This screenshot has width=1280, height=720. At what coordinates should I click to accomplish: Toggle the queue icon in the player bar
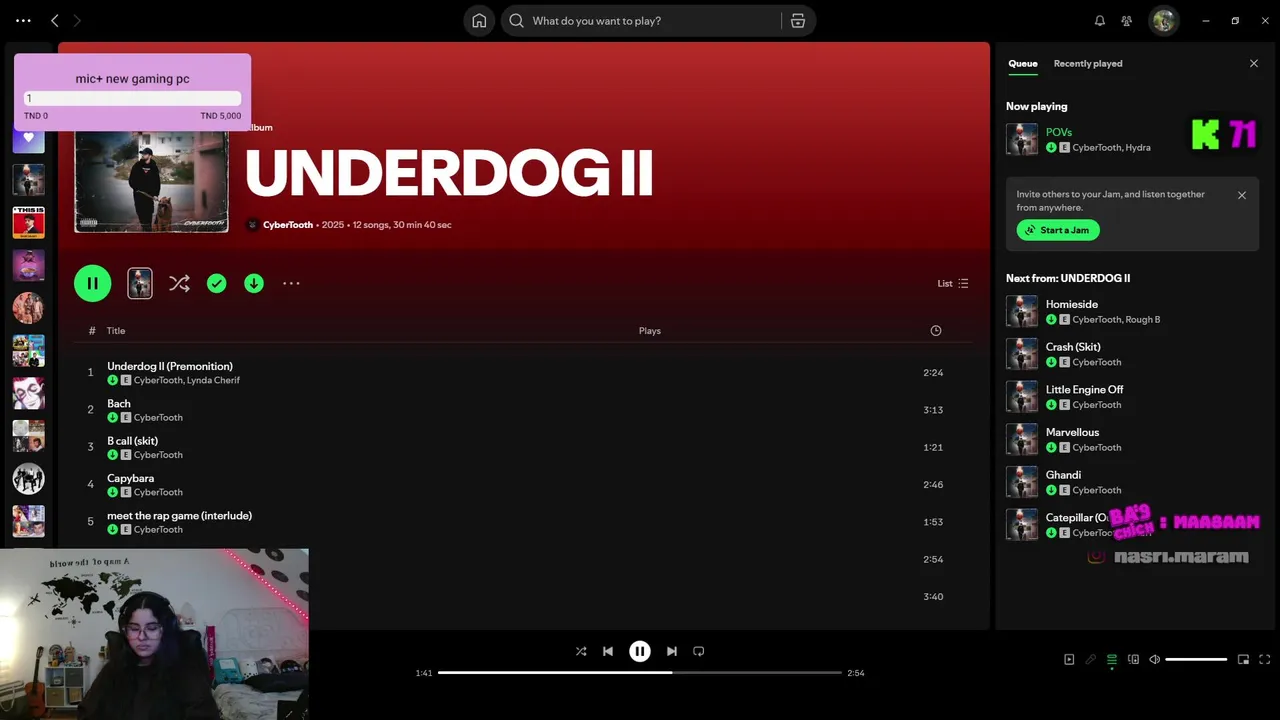pyautogui.click(x=1112, y=660)
